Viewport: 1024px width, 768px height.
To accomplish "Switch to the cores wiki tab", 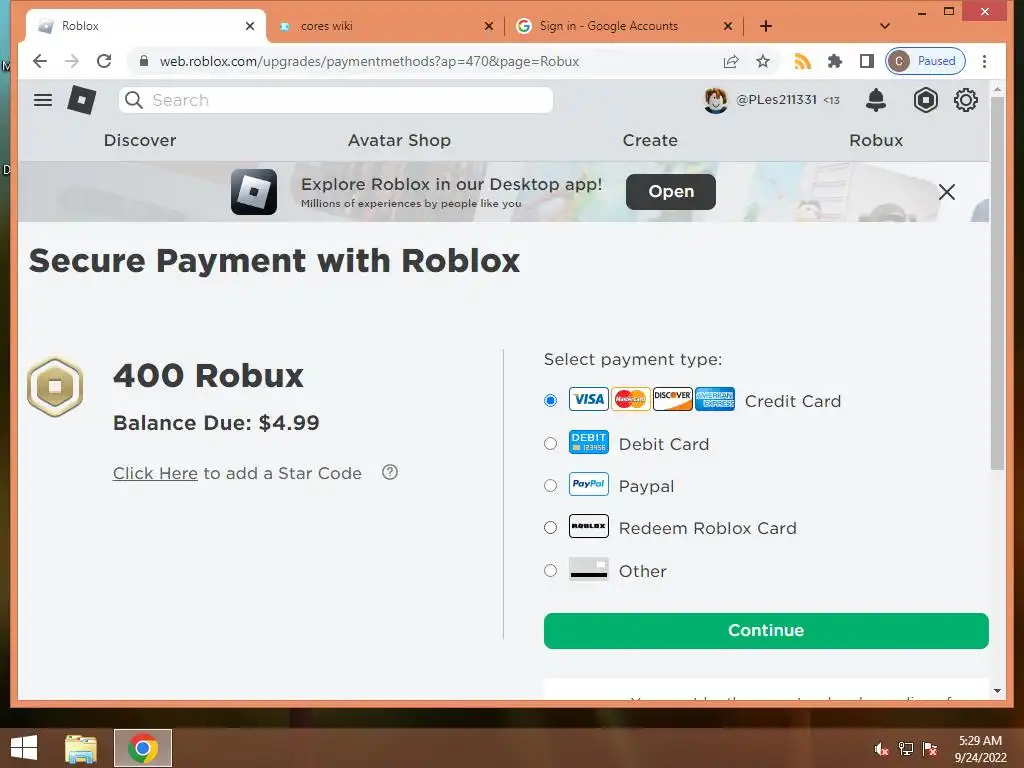I will point(385,26).
